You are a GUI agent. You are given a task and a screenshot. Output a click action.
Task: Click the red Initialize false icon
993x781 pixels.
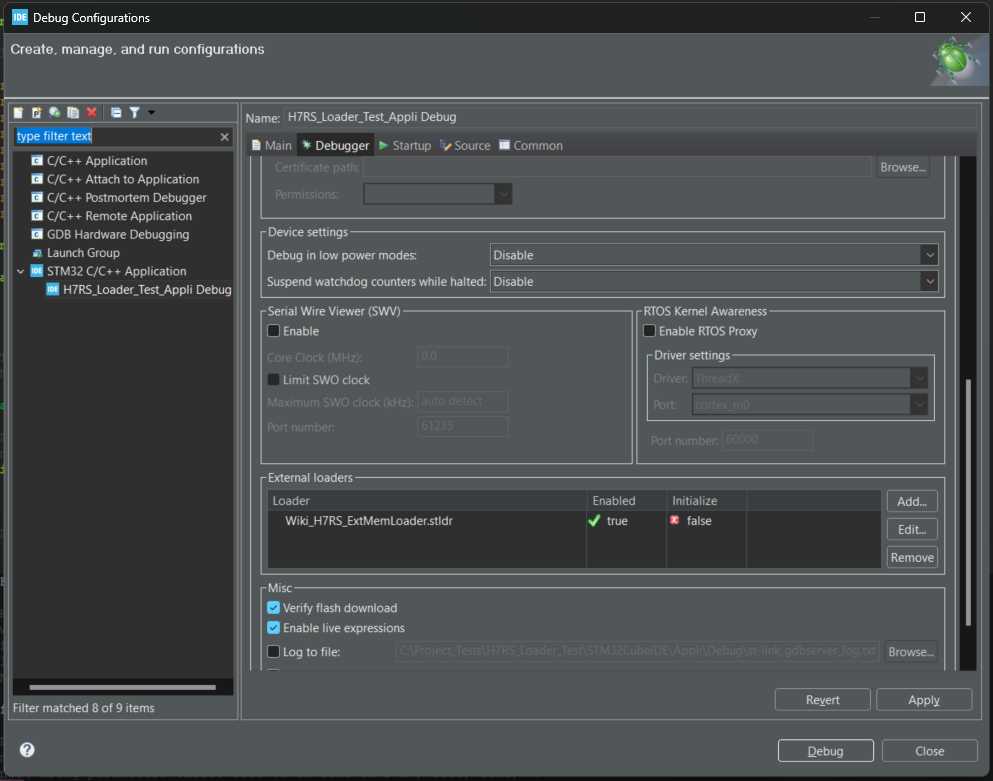pos(674,520)
